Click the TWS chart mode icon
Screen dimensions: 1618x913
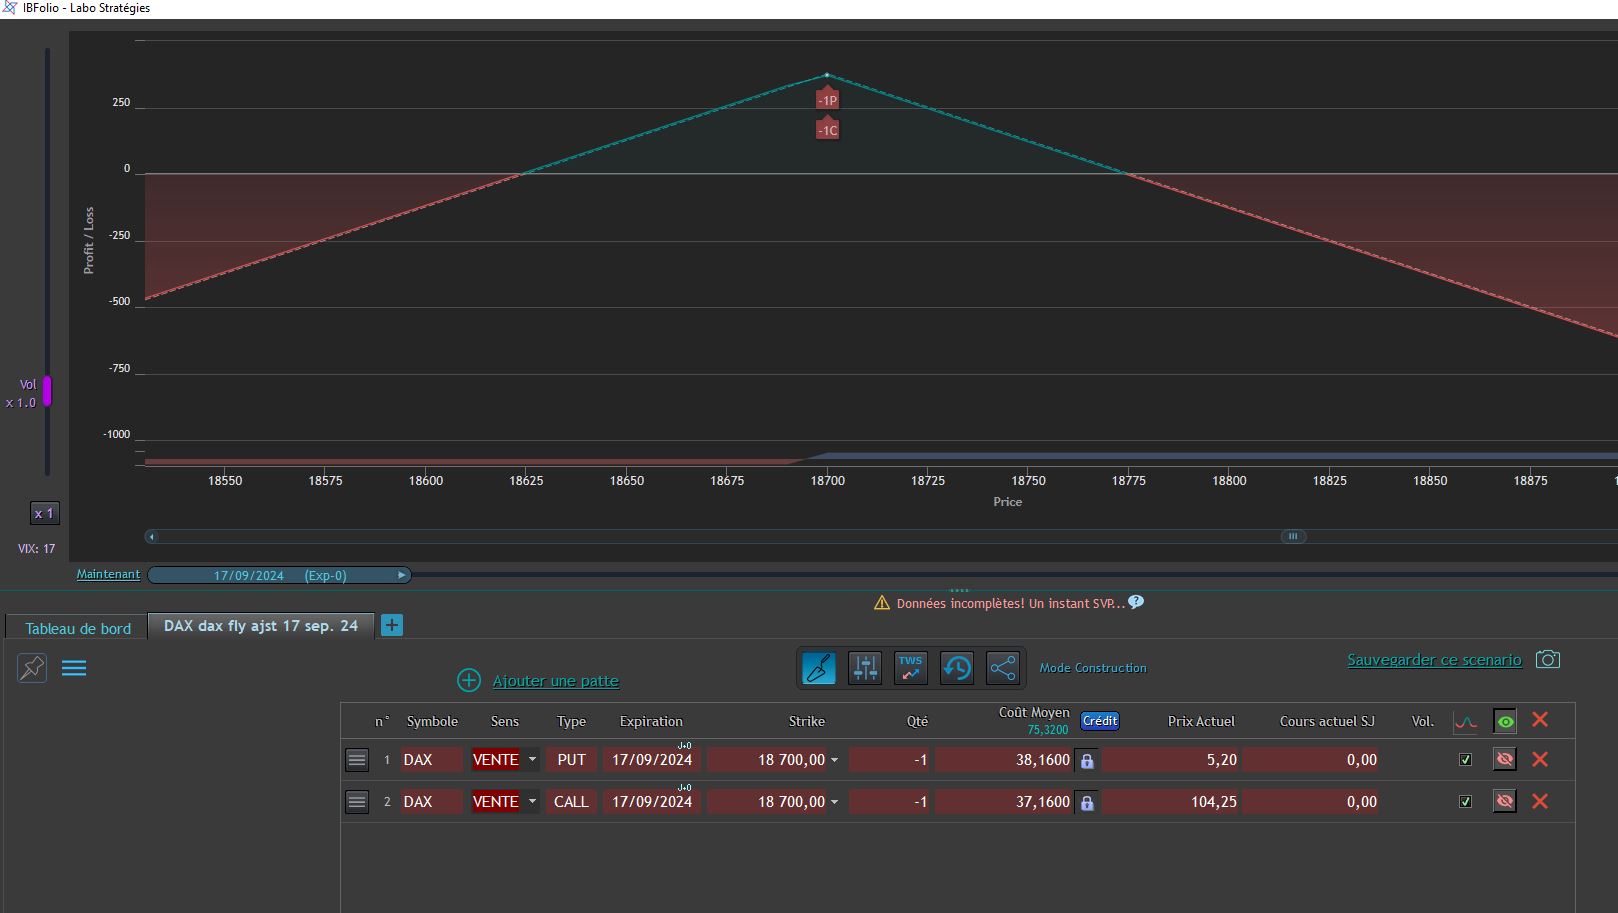click(x=911, y=668)
